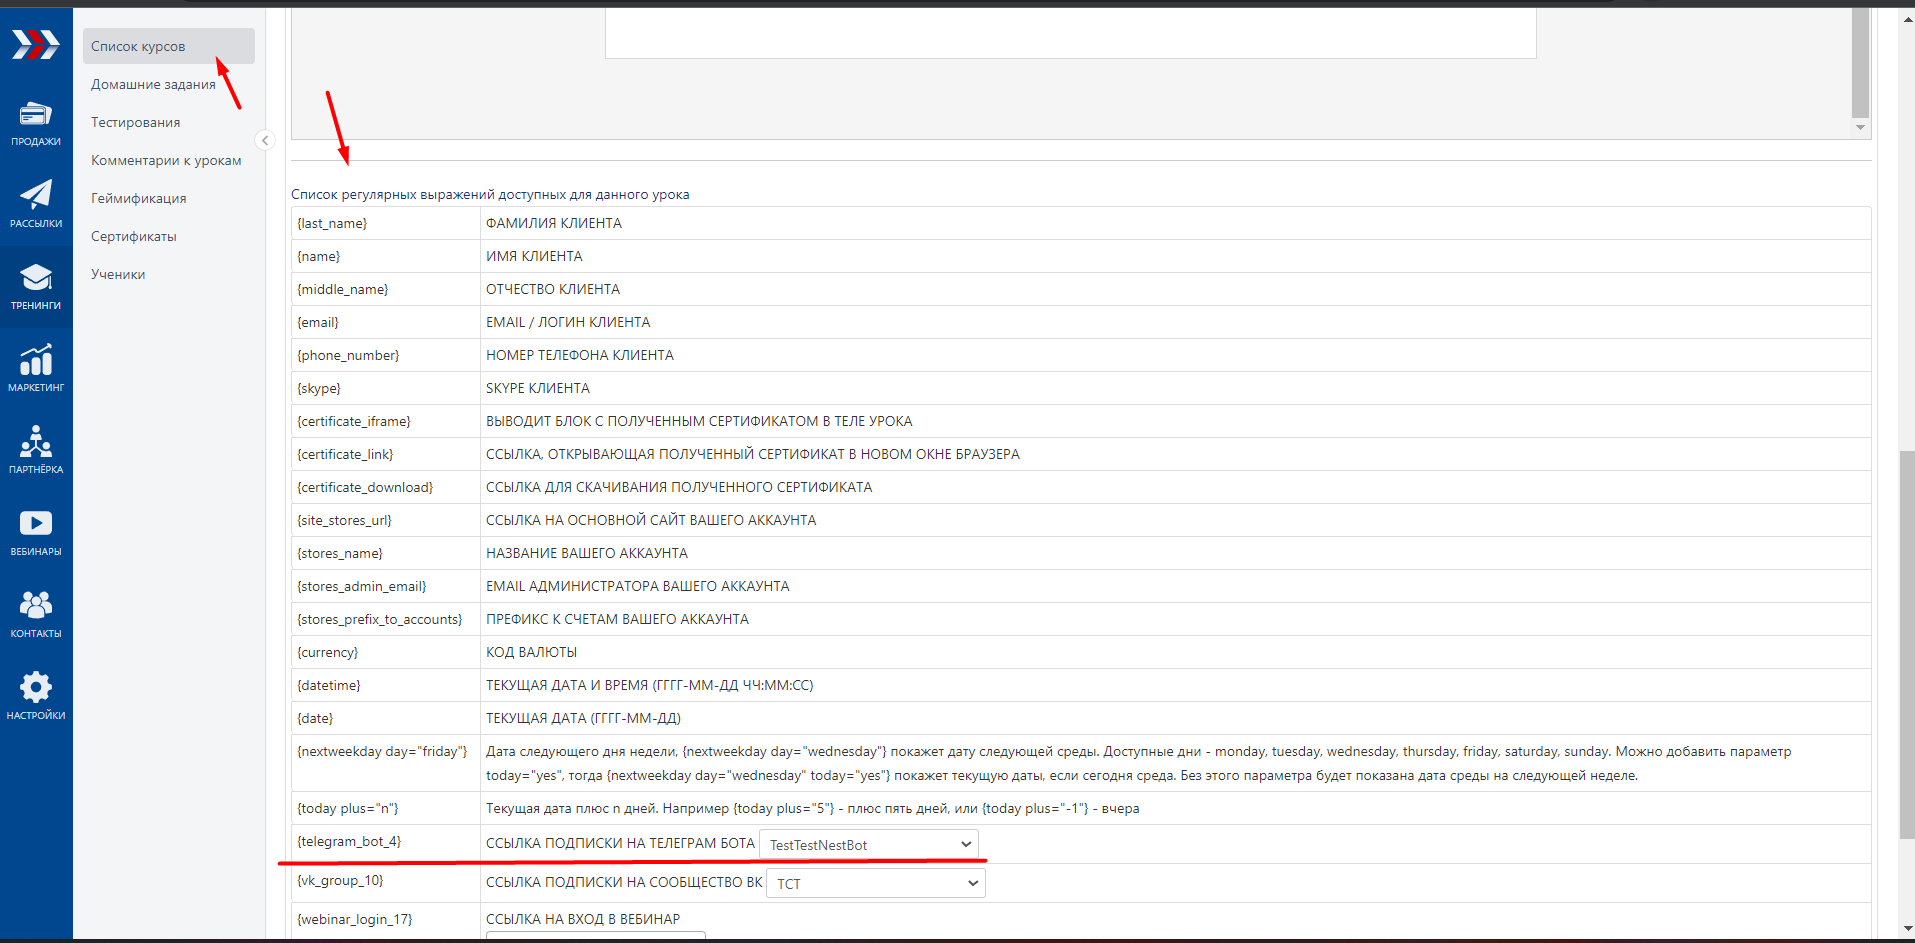Open the Вебинары play icon
1915x943 pixels.
(36, 532)
